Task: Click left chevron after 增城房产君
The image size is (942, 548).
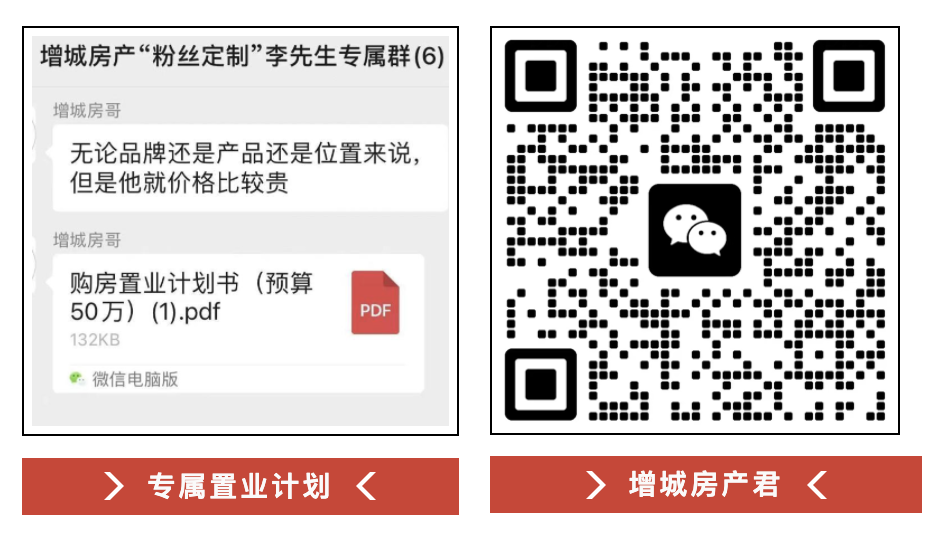Action: pyautogui.click(x=817, y=484)
